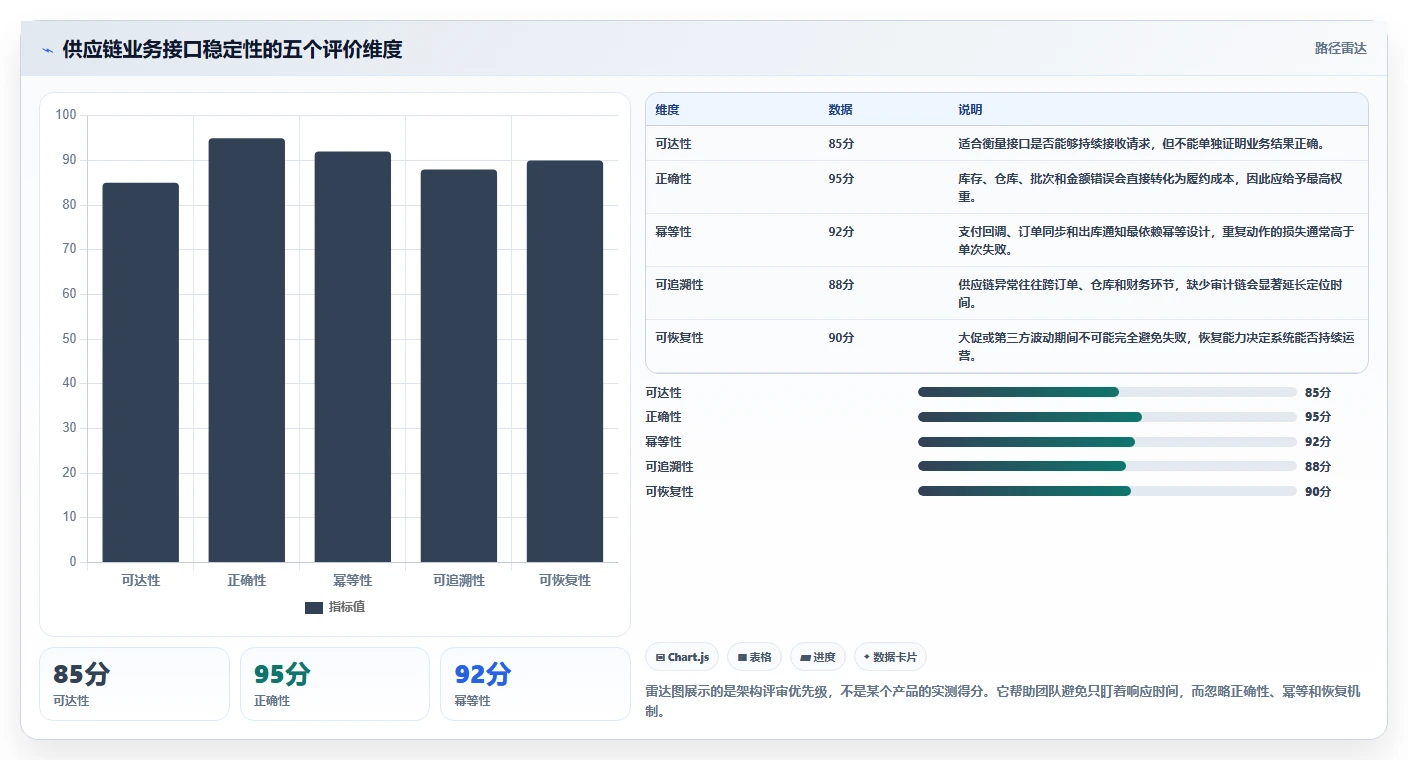
Task: Click the 正确性 bar in chart
Action: pos(247,350)
